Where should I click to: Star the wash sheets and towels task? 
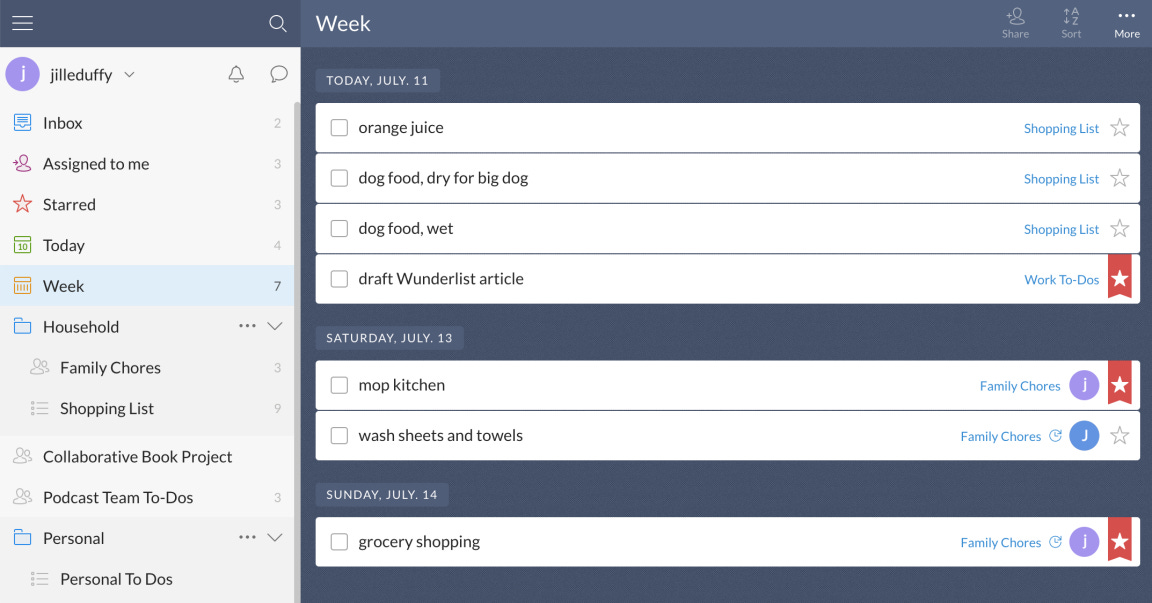(1119, 435)
